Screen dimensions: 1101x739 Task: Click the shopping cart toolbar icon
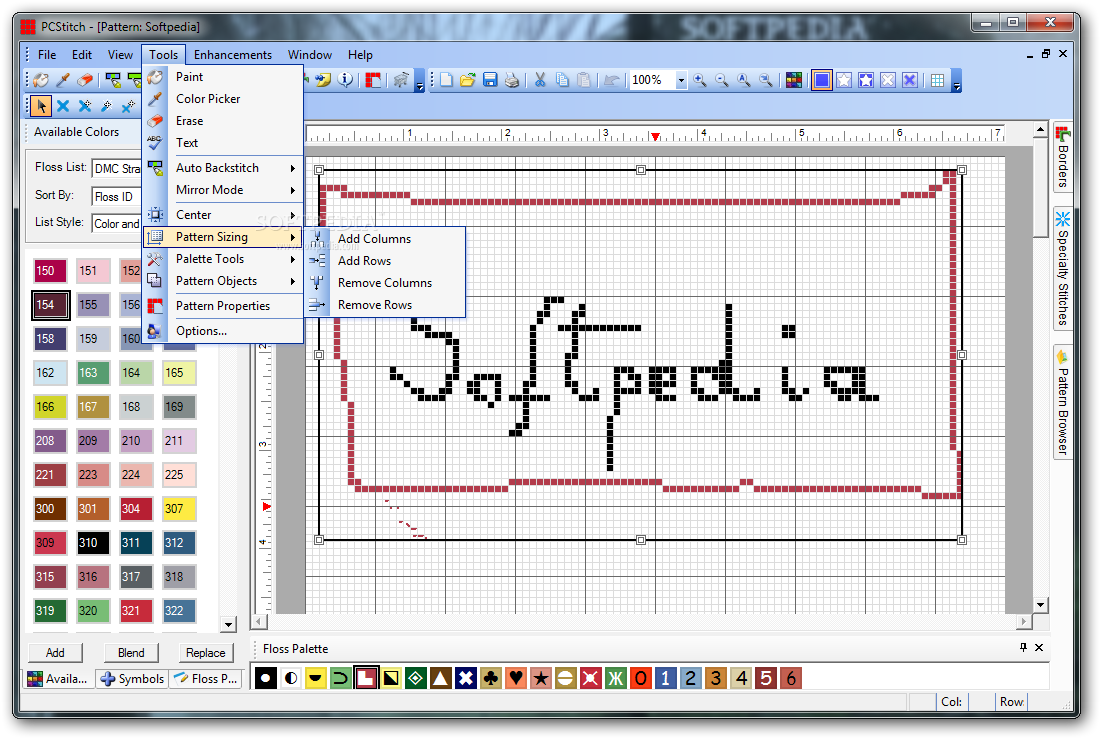[401, 80]
